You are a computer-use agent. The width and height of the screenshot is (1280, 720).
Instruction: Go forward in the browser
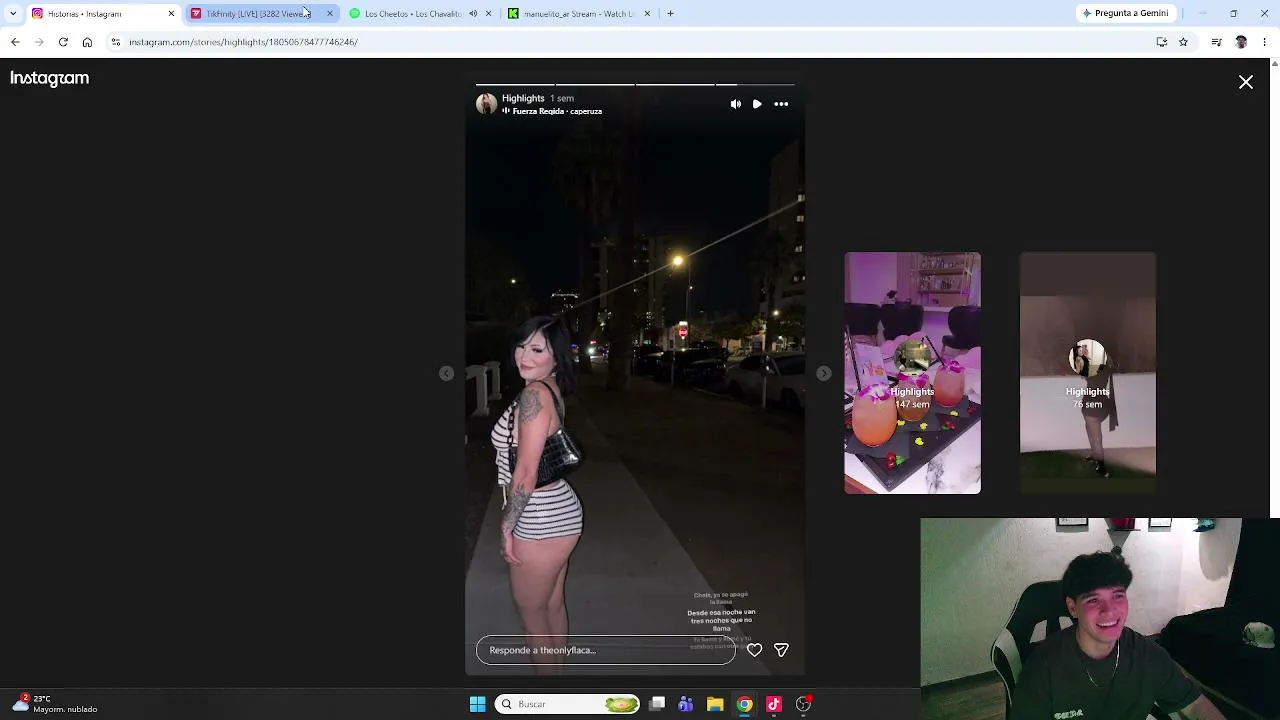coord(39,42)
